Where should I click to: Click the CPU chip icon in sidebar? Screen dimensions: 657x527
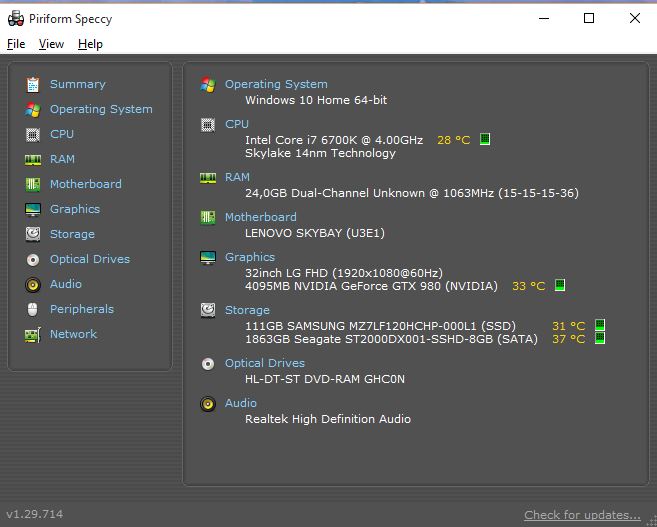click(33, 135)
